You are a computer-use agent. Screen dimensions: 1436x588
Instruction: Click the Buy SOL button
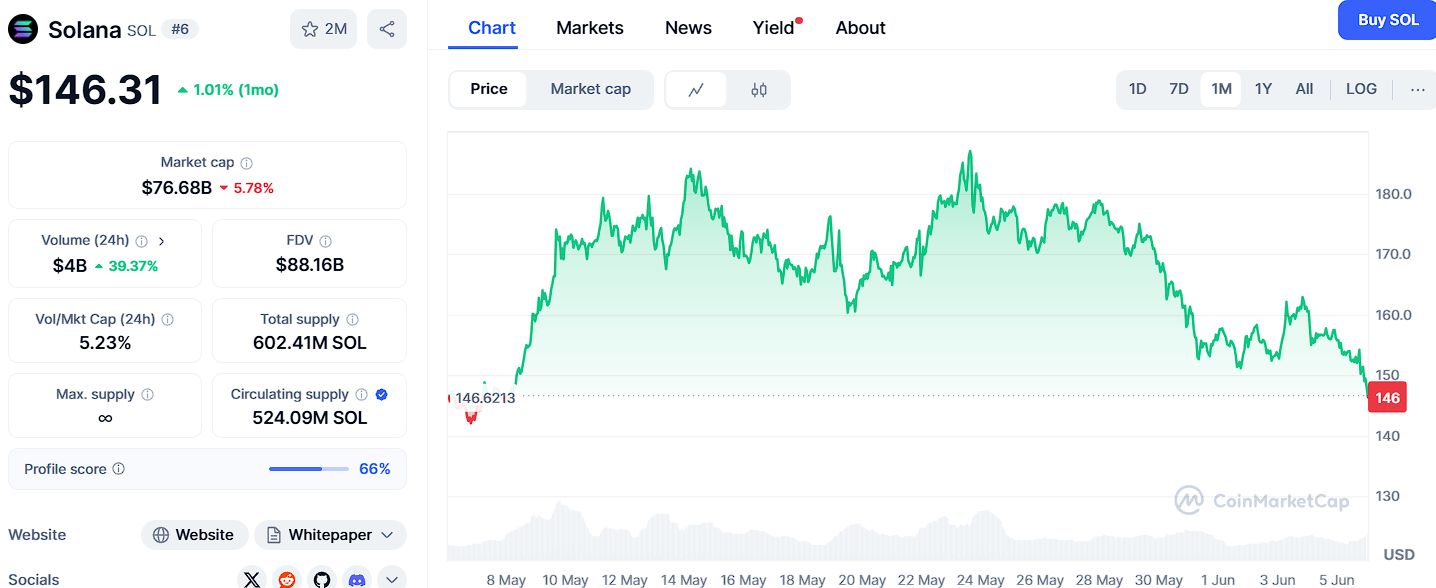coord(1388,20)
